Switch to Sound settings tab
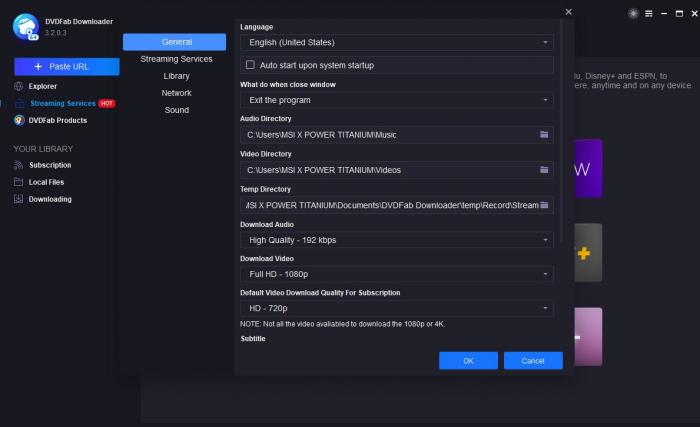The image size is (700, 427). (x=176, y=110)
